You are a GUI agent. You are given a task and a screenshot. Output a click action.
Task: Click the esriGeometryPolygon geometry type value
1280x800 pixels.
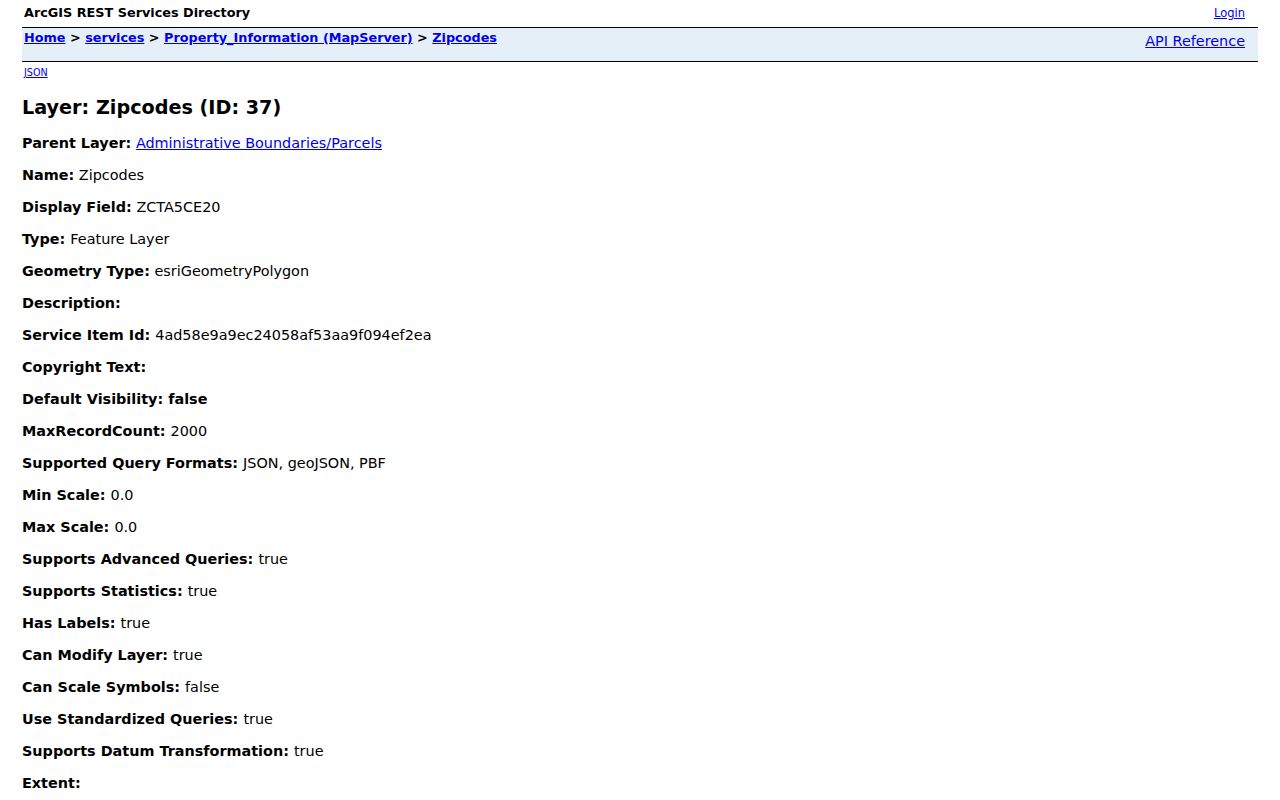coord(232,271)
